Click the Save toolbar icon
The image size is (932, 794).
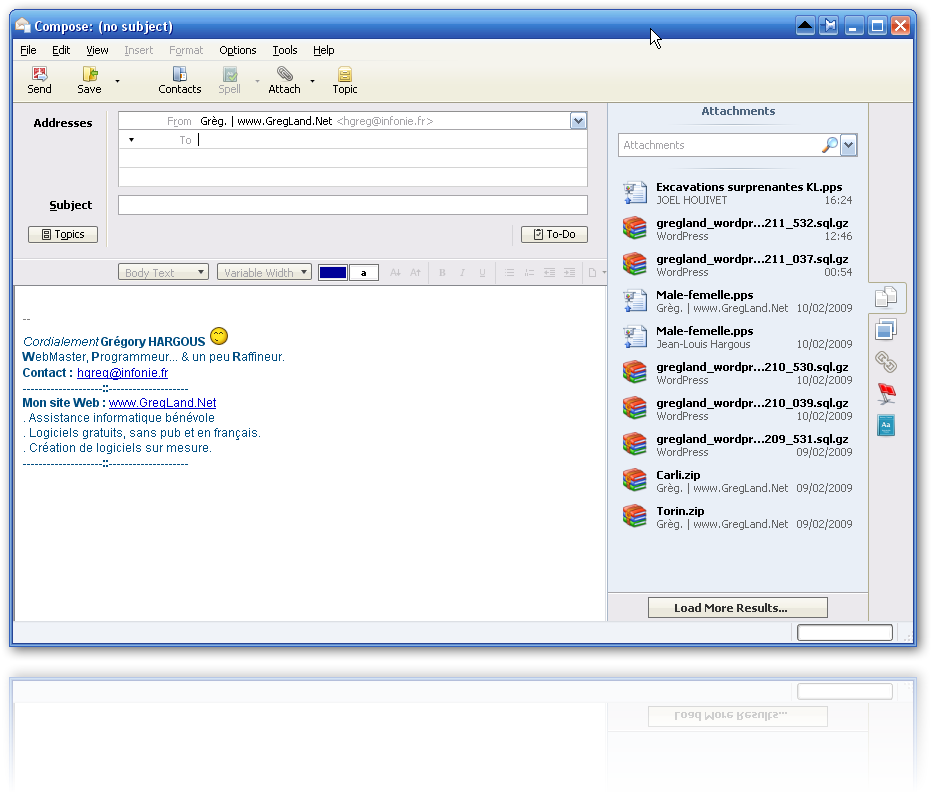[89, 75]
